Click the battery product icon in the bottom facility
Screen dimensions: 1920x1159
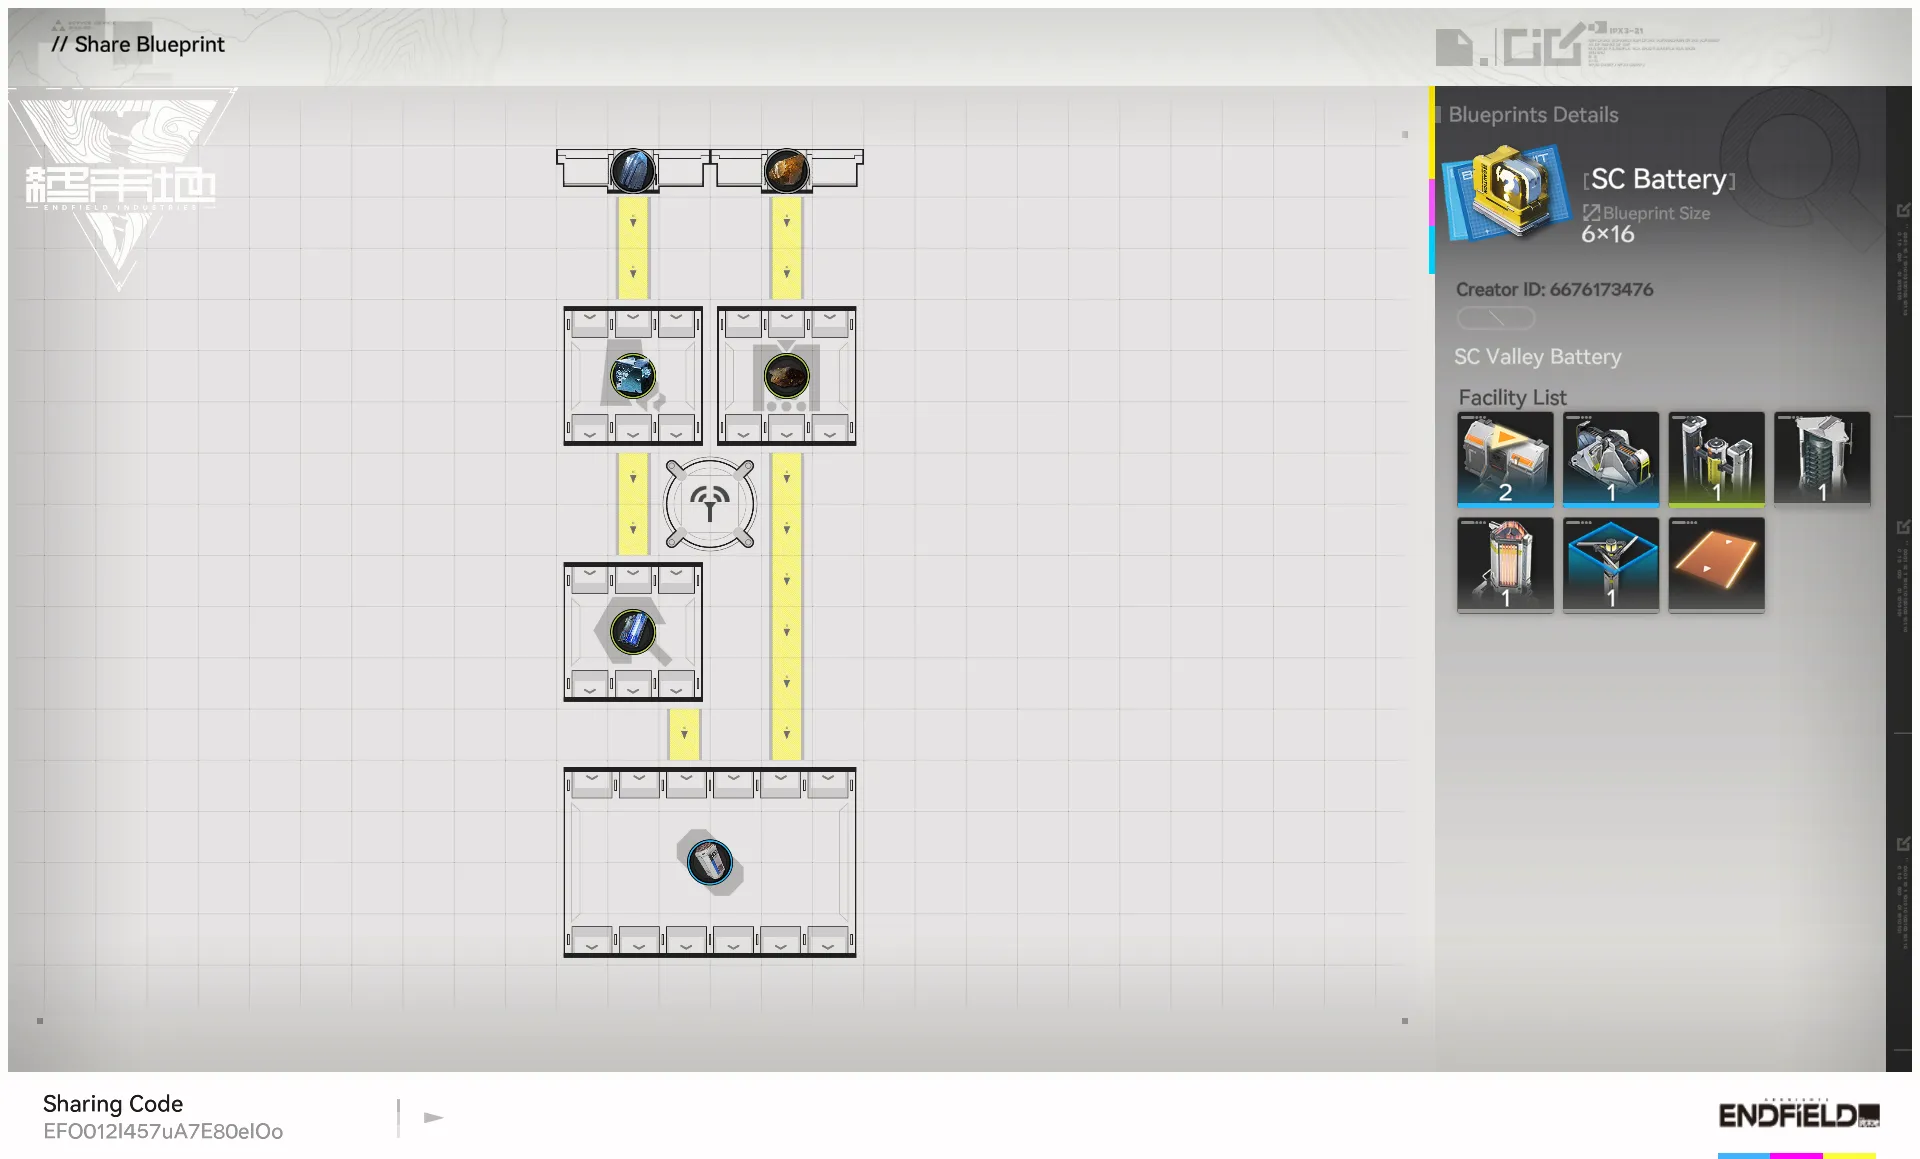click(709, 862)
